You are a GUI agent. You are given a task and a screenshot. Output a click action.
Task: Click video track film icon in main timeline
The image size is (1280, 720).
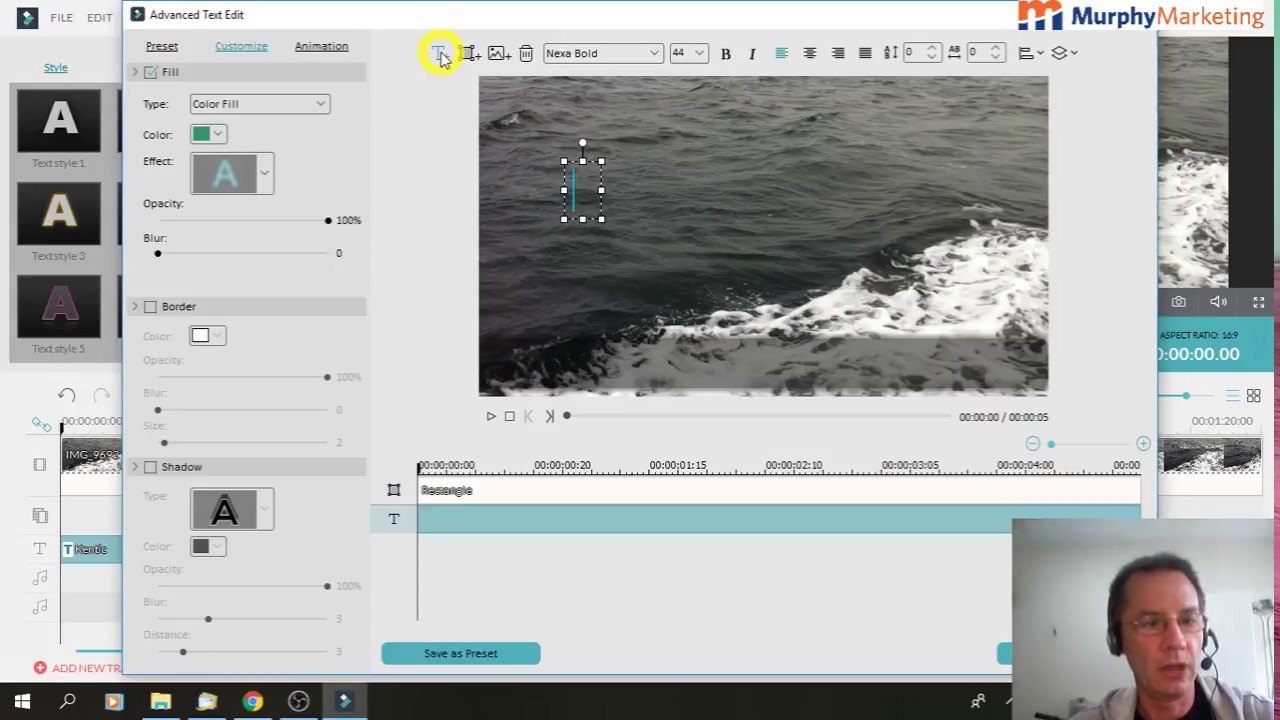40,465
